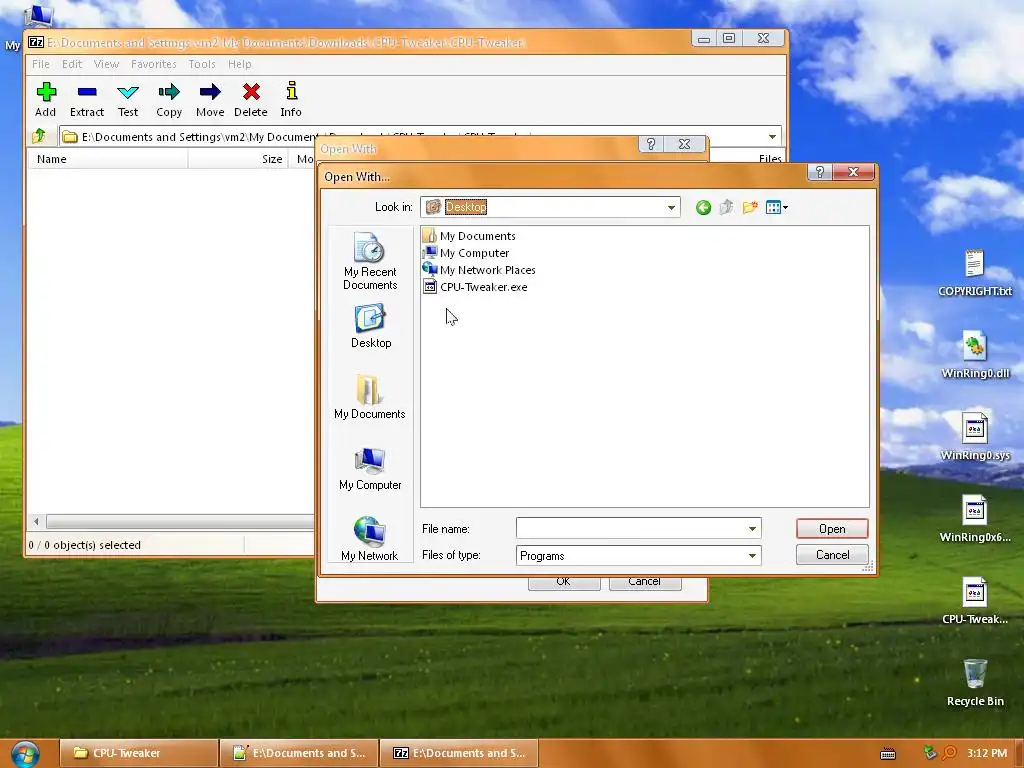The height and width of the screenshot is (768, 1024).
Task: Click Cancel in the background Open With dialog
Action: [x=645, y=583]
